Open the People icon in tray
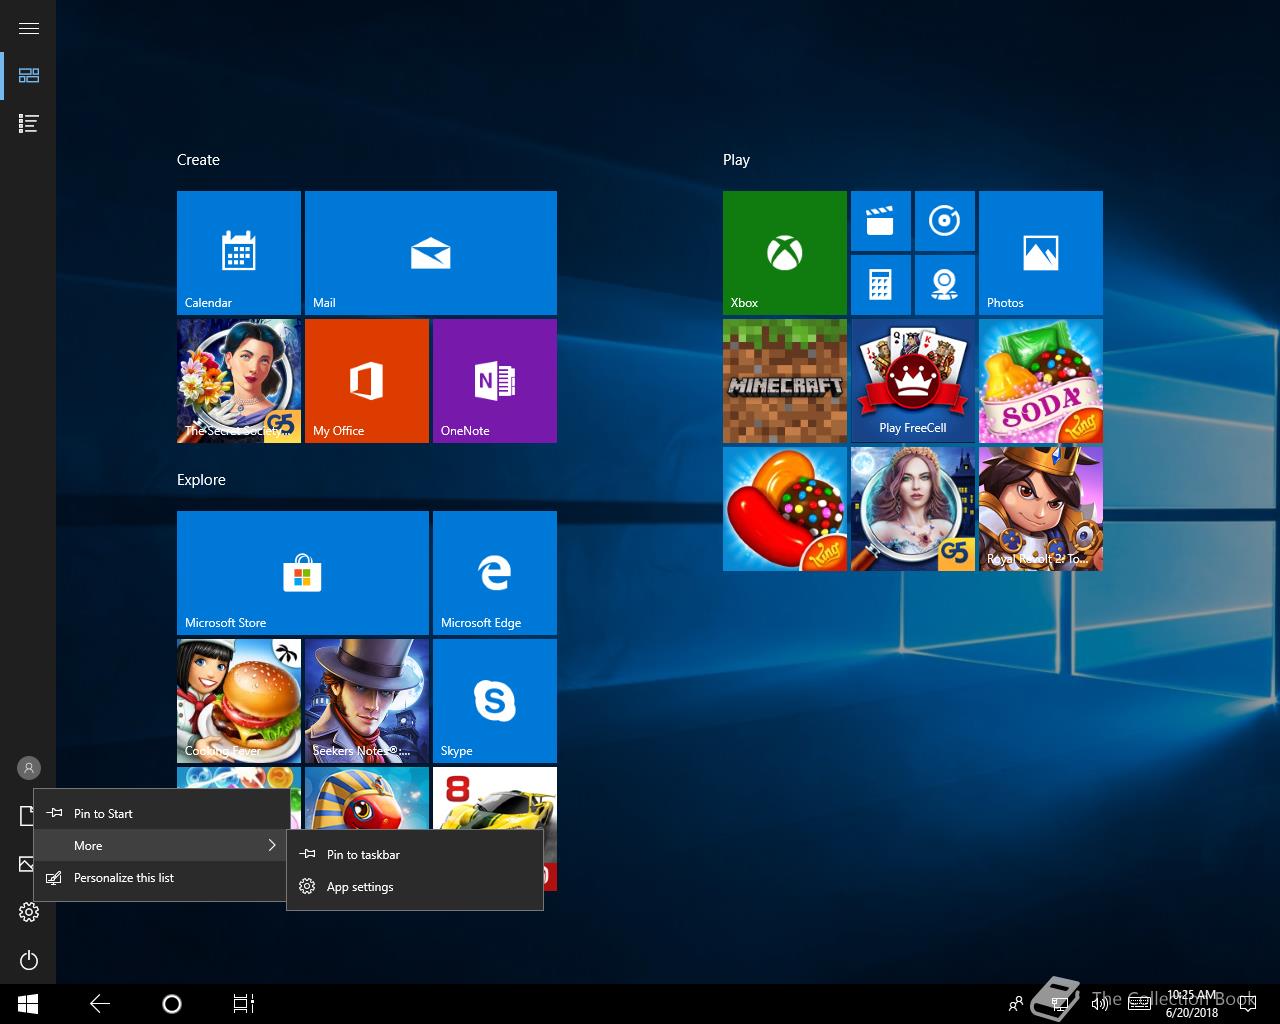The height and width of the screenshot is (1024, 1280). click(1016, 1004)
